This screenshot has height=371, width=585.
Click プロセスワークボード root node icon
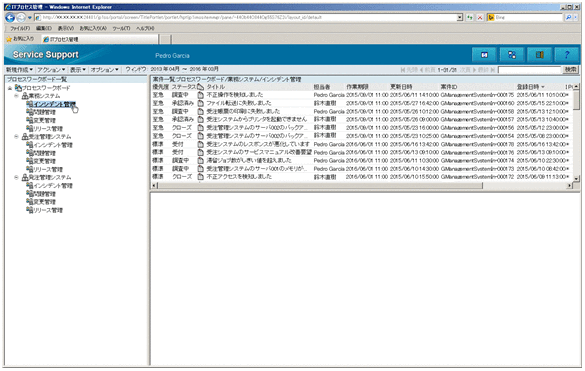(x=18, y=88)
